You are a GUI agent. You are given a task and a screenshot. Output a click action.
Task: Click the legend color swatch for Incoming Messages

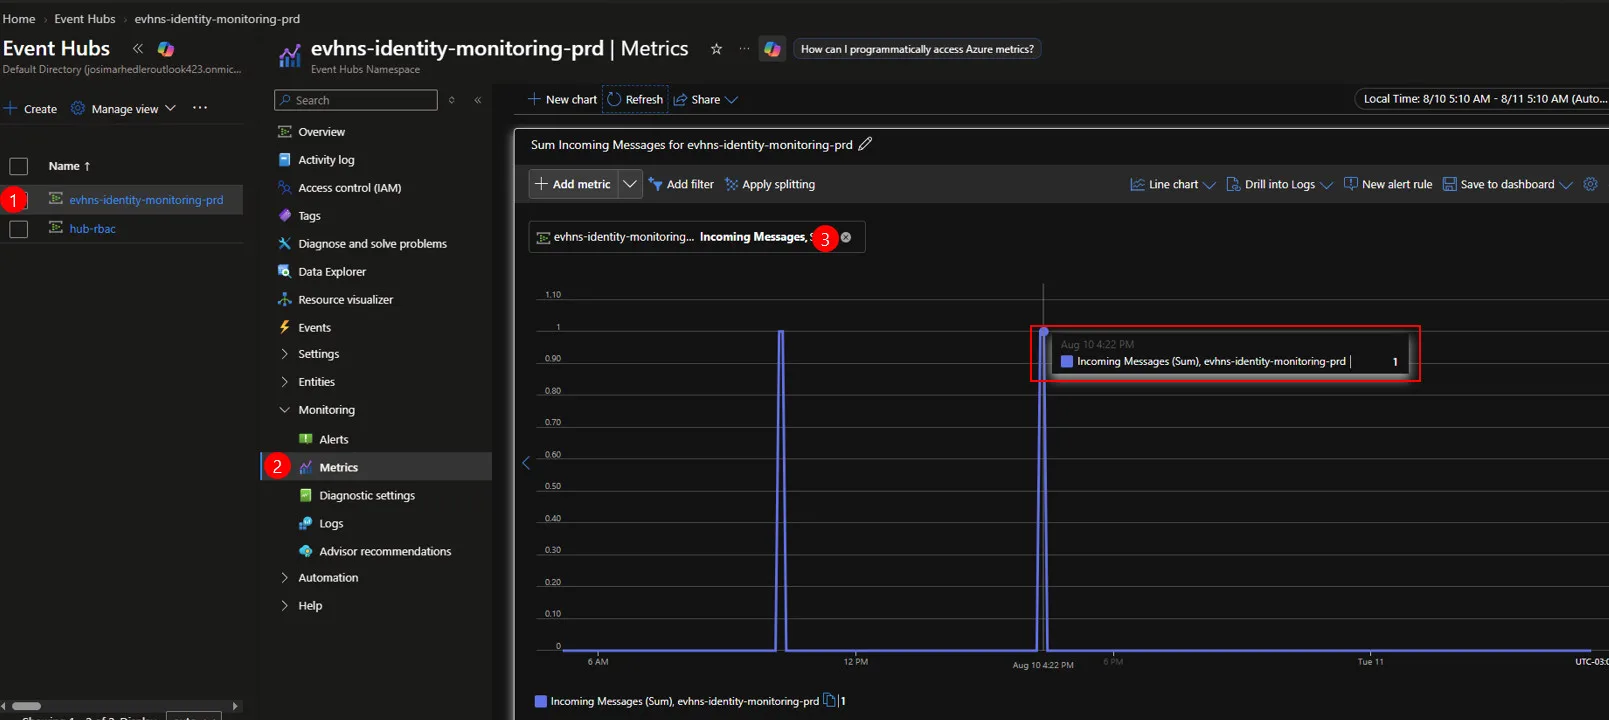point(541,701)
